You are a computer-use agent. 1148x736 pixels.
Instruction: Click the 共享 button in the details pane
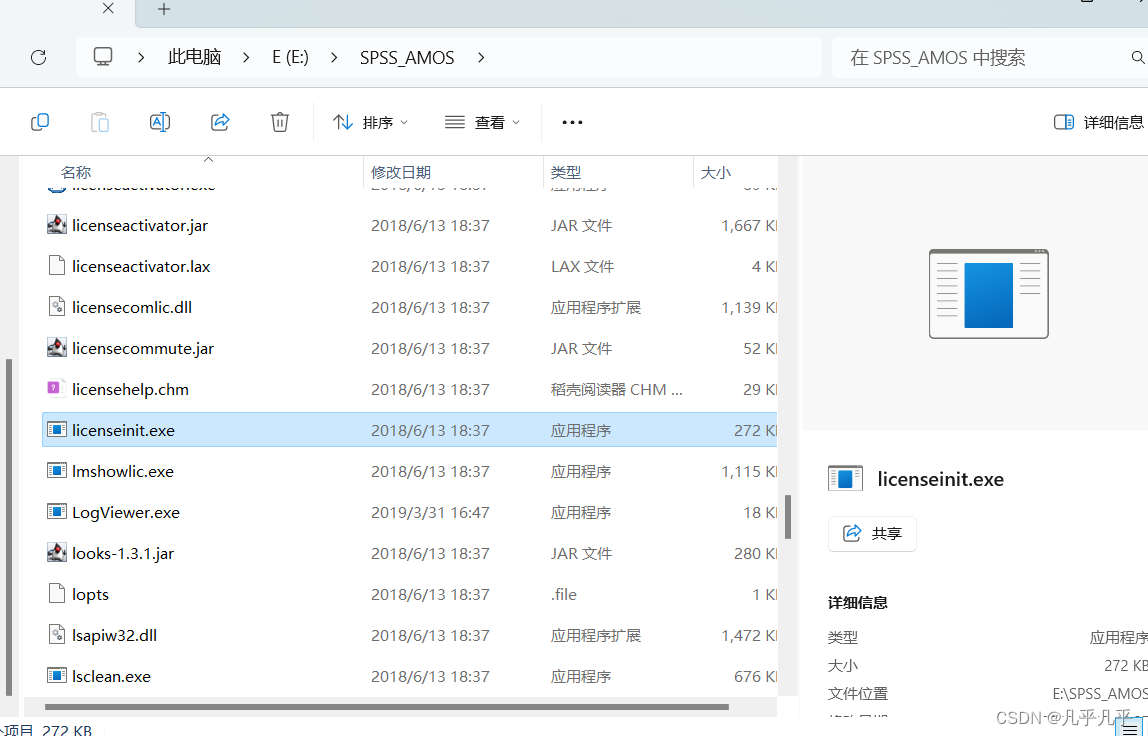coord(871,533)
